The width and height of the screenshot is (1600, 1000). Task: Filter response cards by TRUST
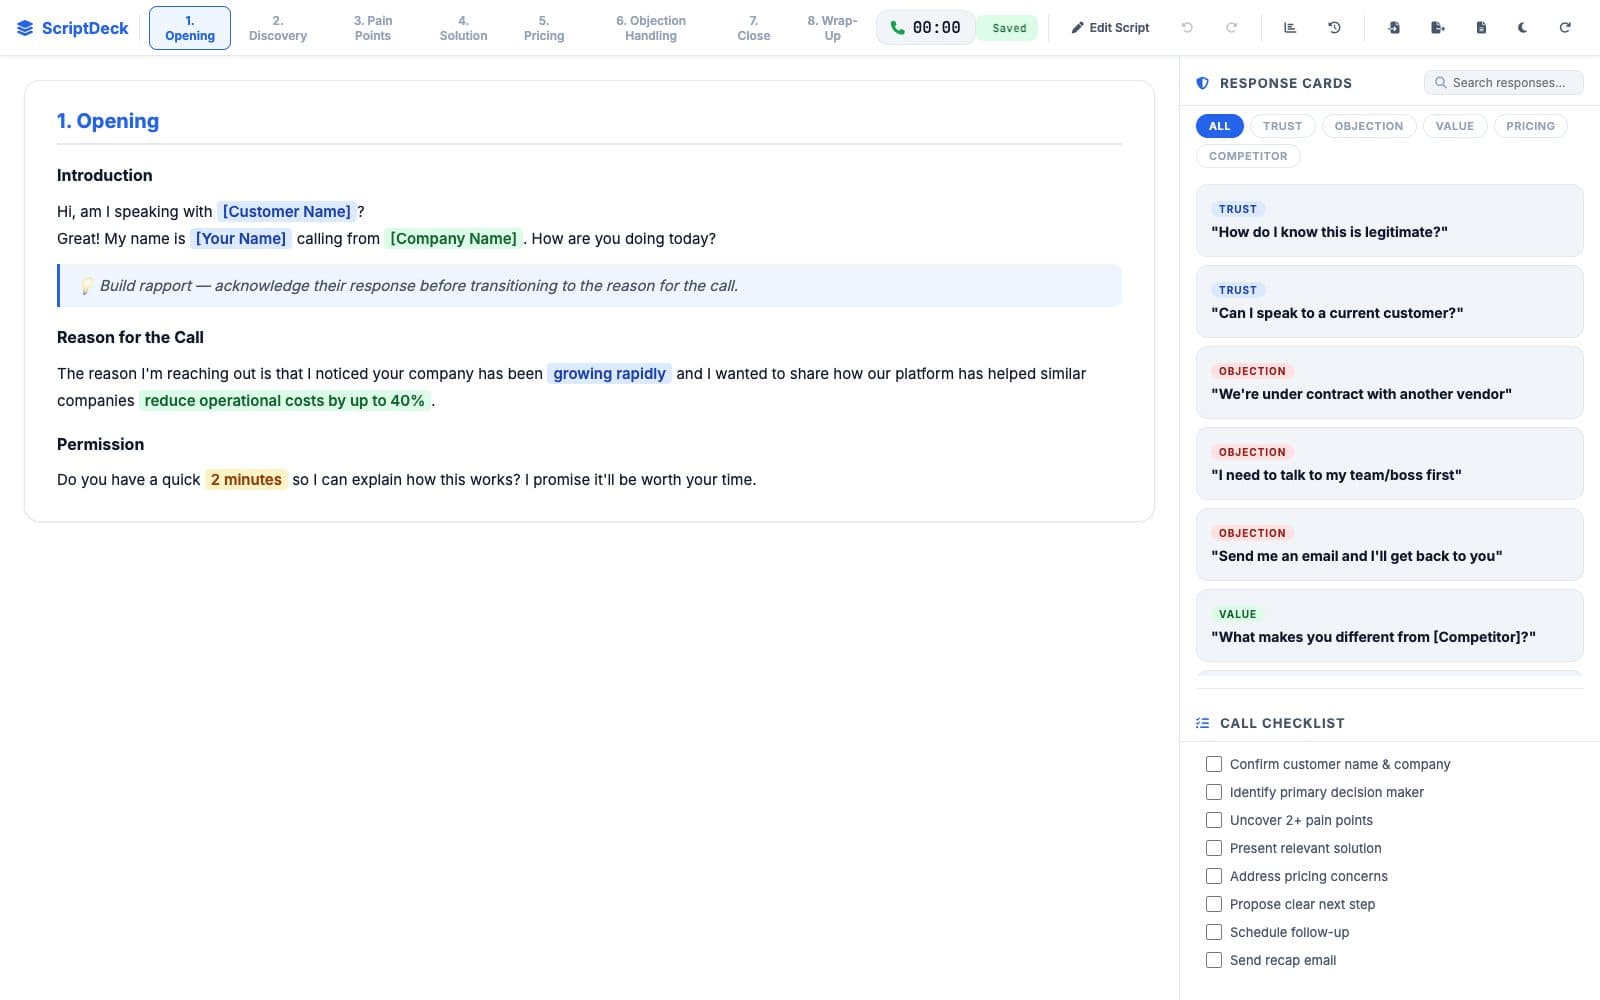coord(1282,126)
